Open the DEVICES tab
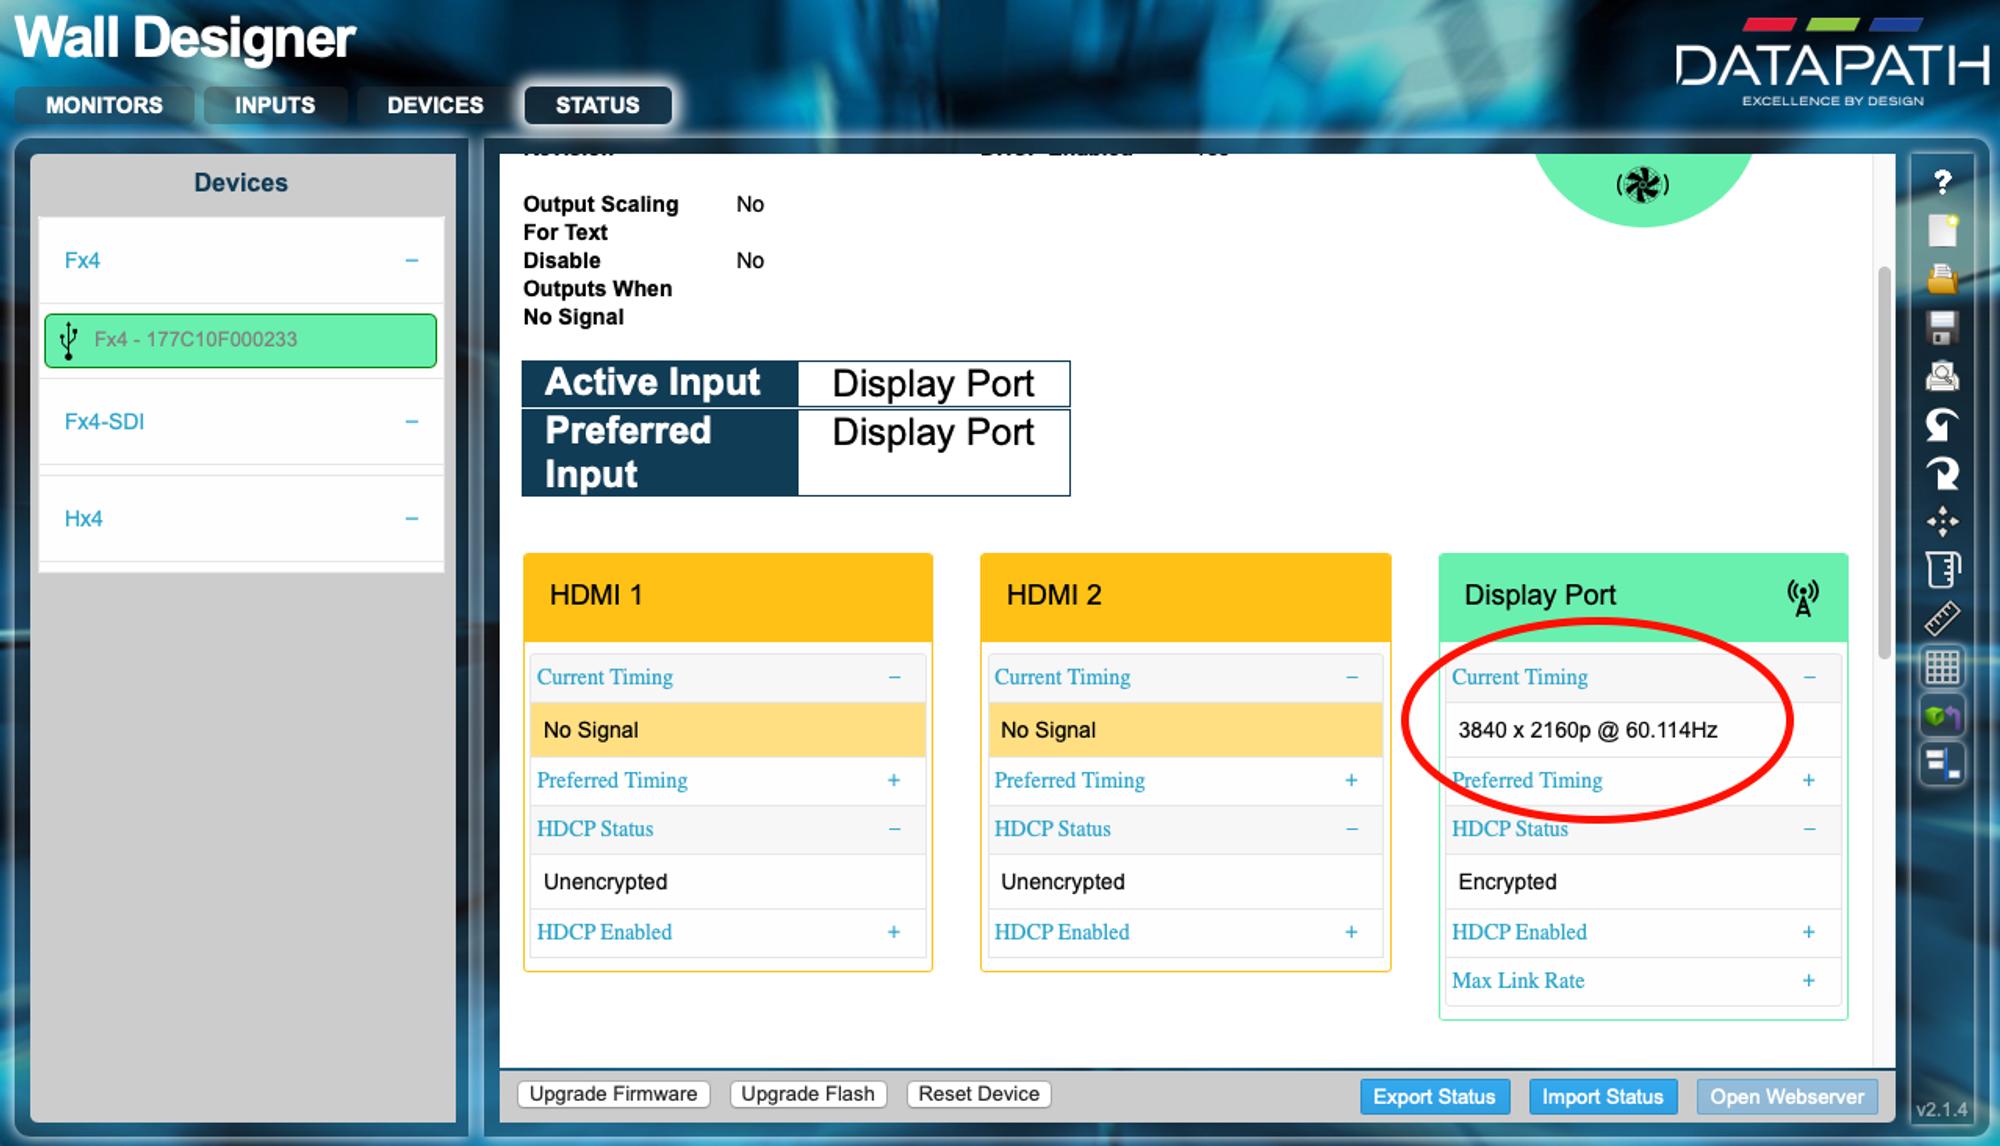Viewport: 2000px width, 1146px height. pyautogui.click(x=435, y=105)
